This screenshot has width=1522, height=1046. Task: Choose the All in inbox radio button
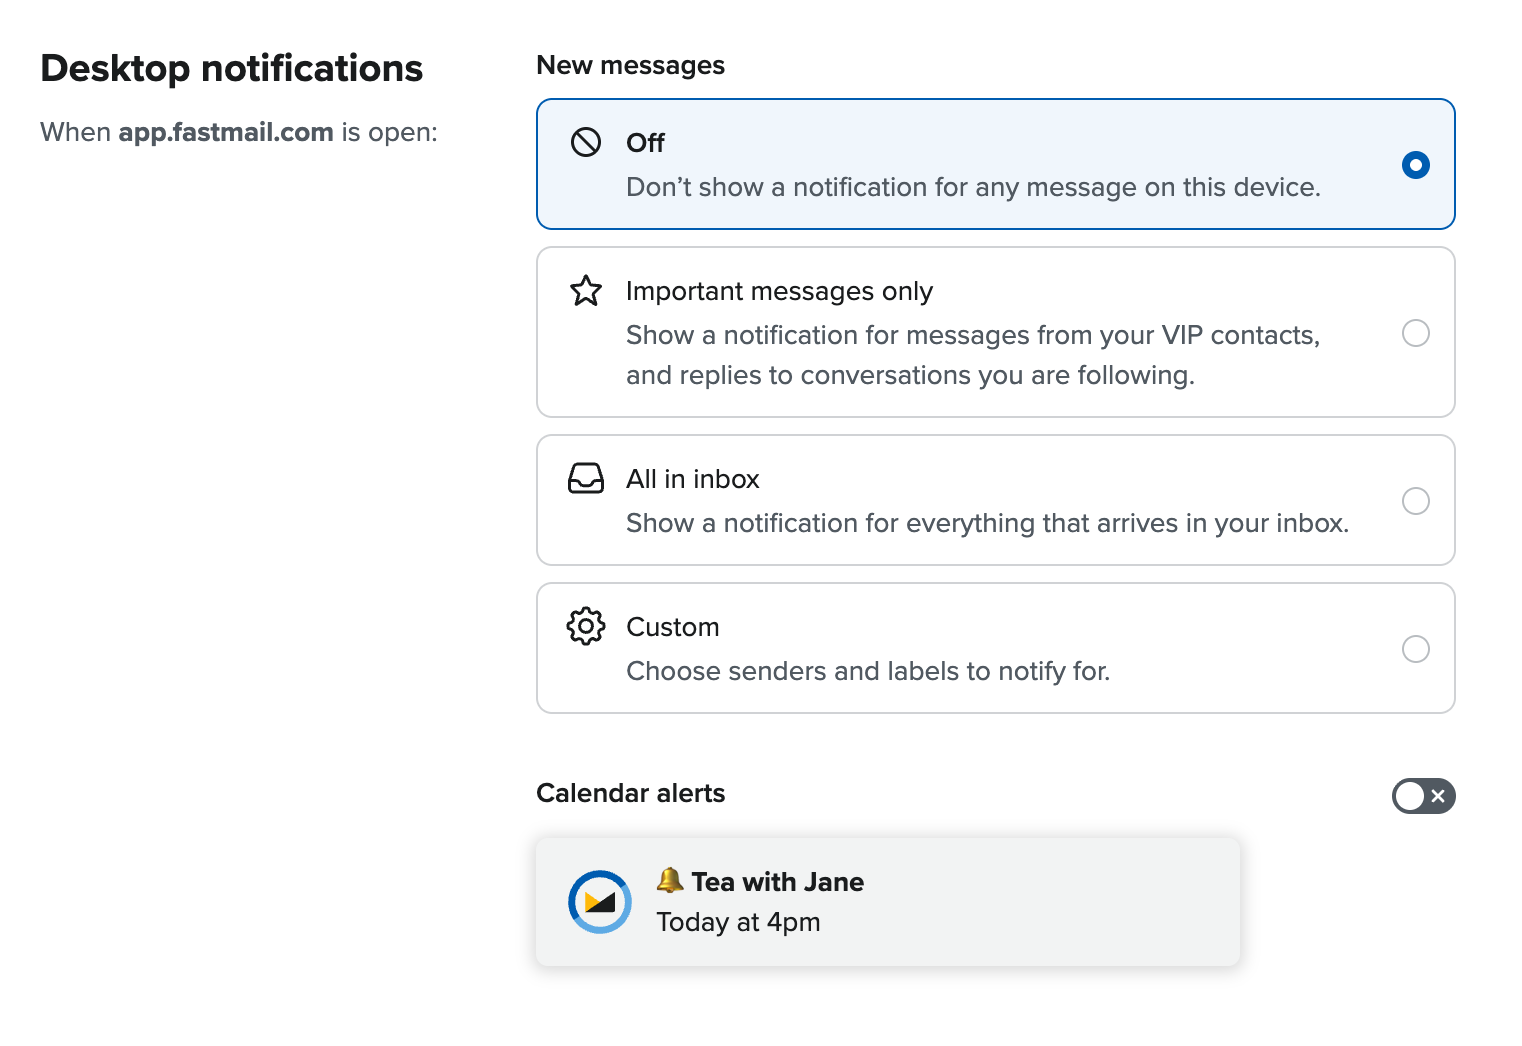pos(1416,501)
